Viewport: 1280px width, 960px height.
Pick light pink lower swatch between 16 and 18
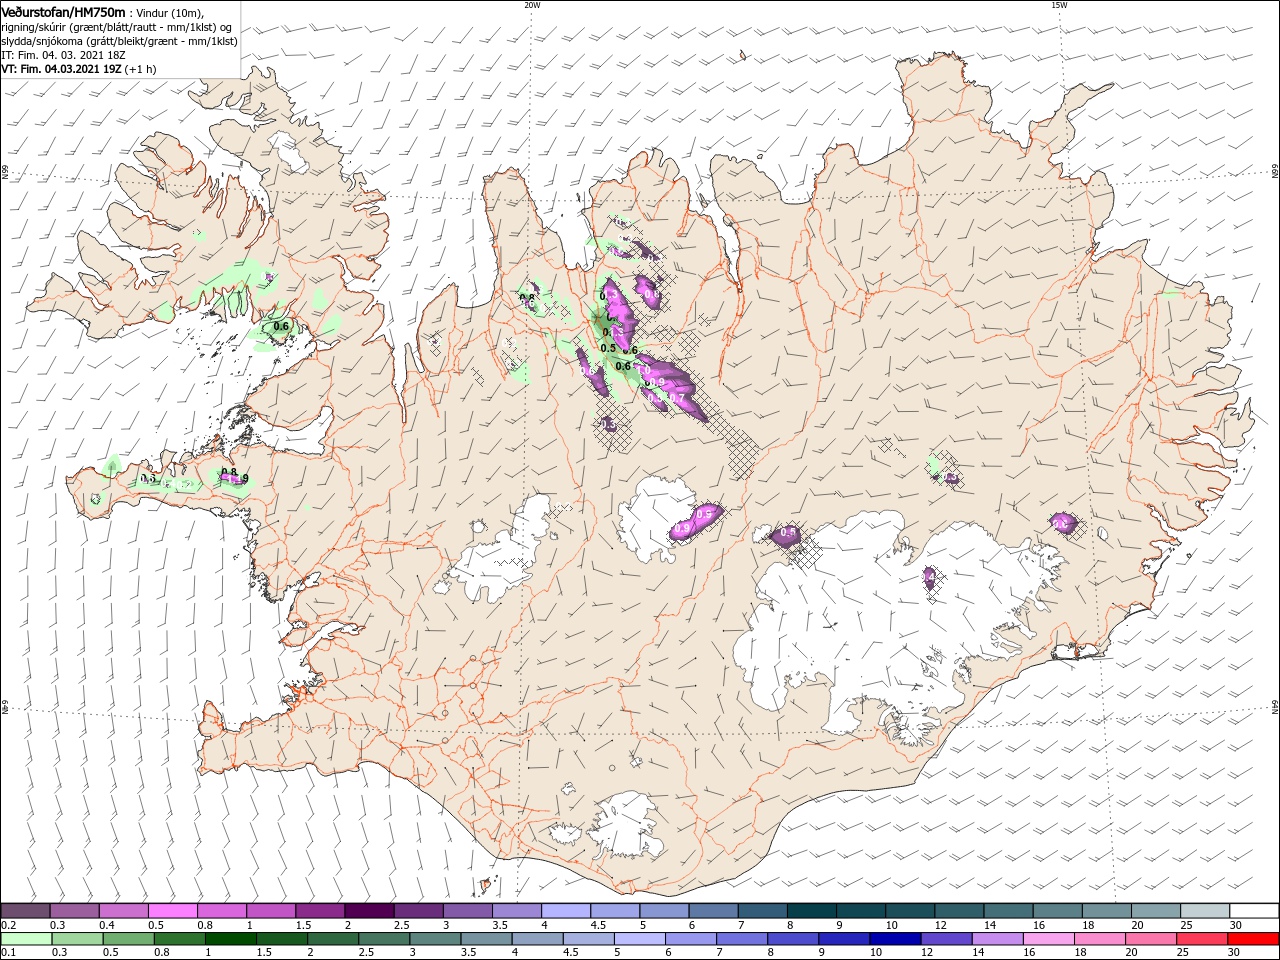pyautogui.click(x=1047, y=939)
